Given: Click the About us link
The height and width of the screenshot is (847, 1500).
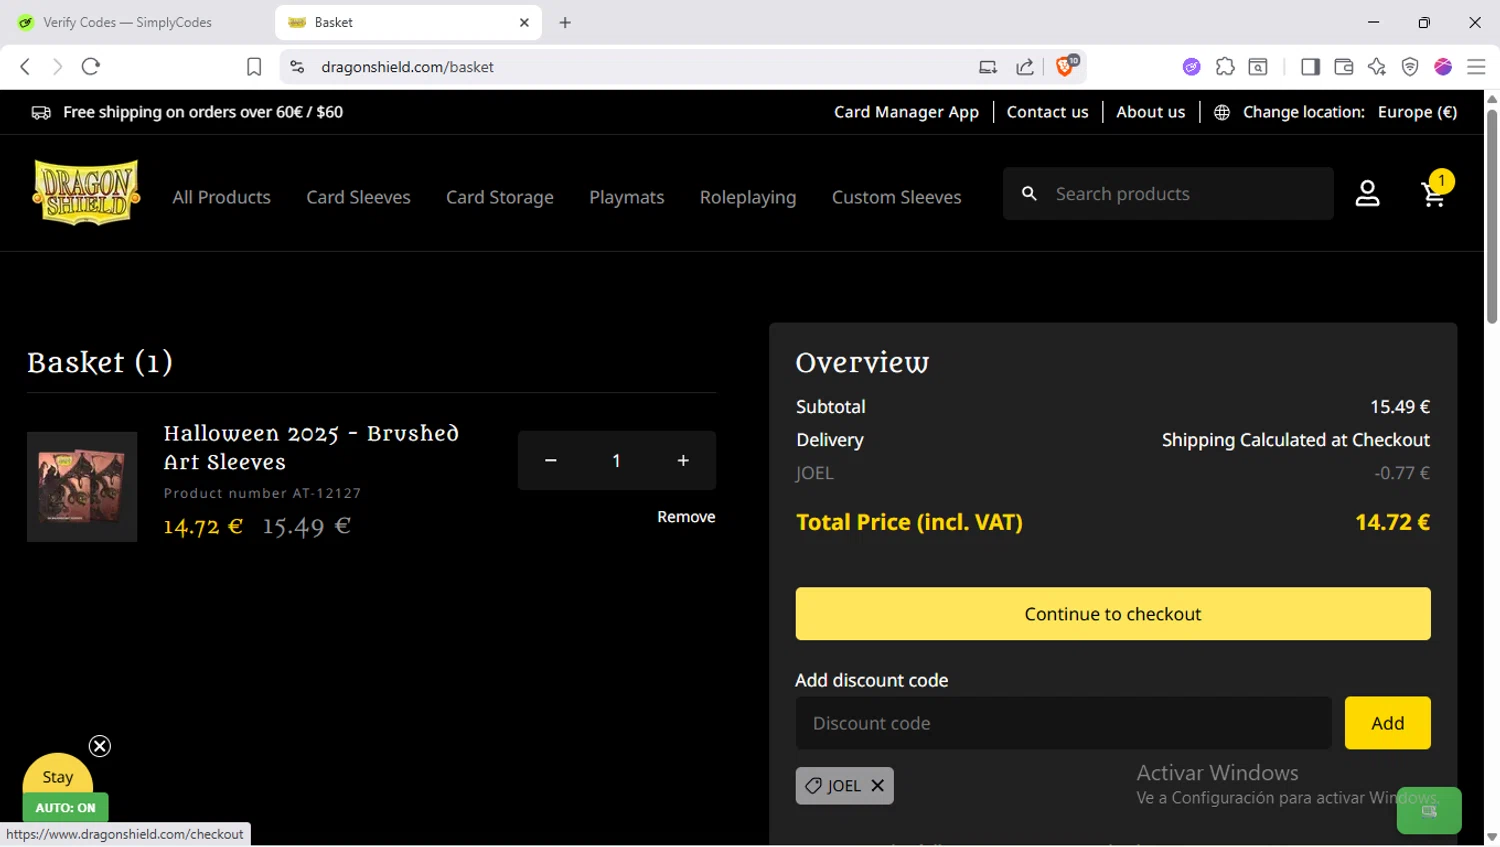Looking at the screenshot, I should coord(1150,112).
